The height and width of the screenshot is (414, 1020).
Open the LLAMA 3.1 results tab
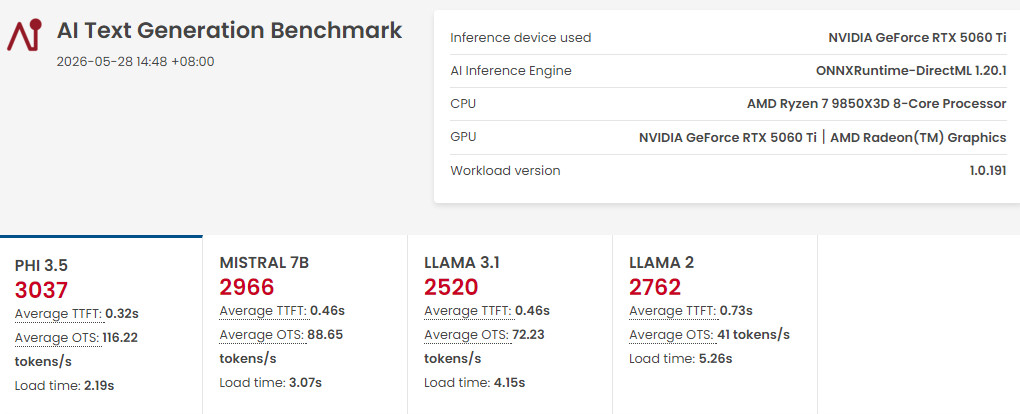point(510,325)
